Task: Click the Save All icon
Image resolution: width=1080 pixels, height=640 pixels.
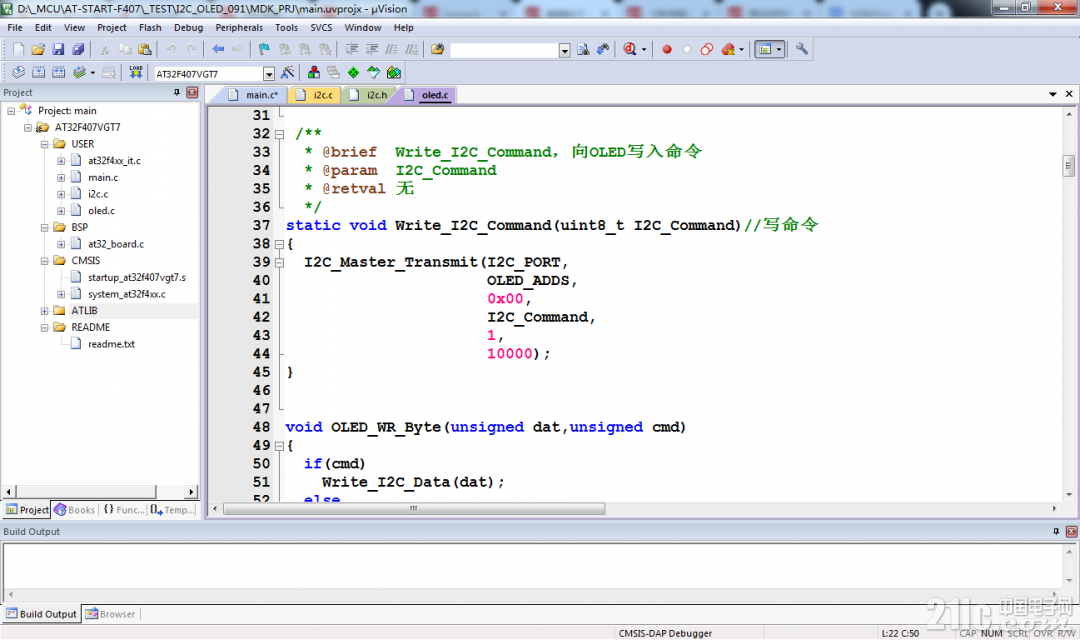Action: click(x=78, y=49)
